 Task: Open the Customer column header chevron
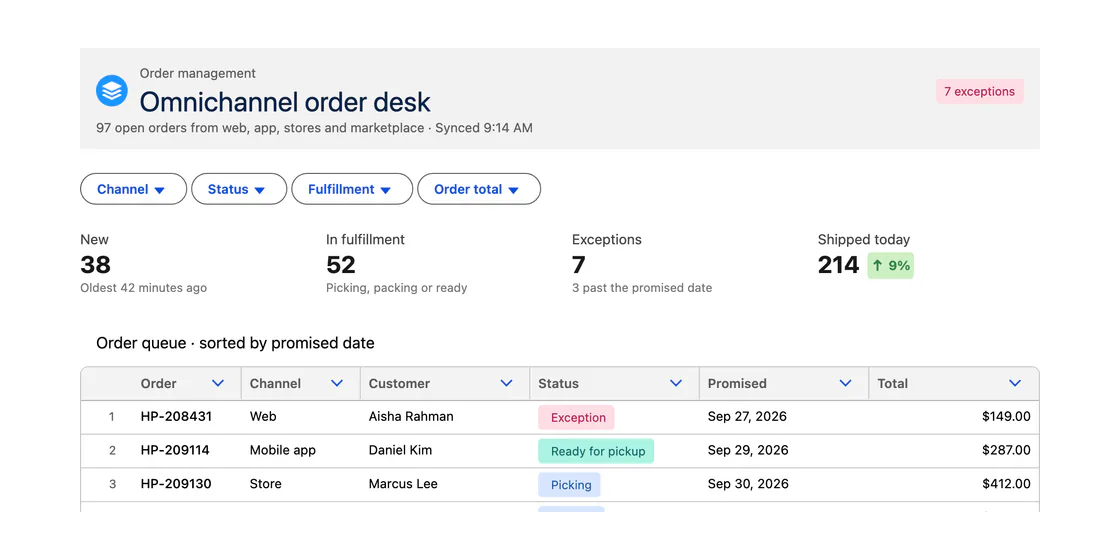point(506,384)
